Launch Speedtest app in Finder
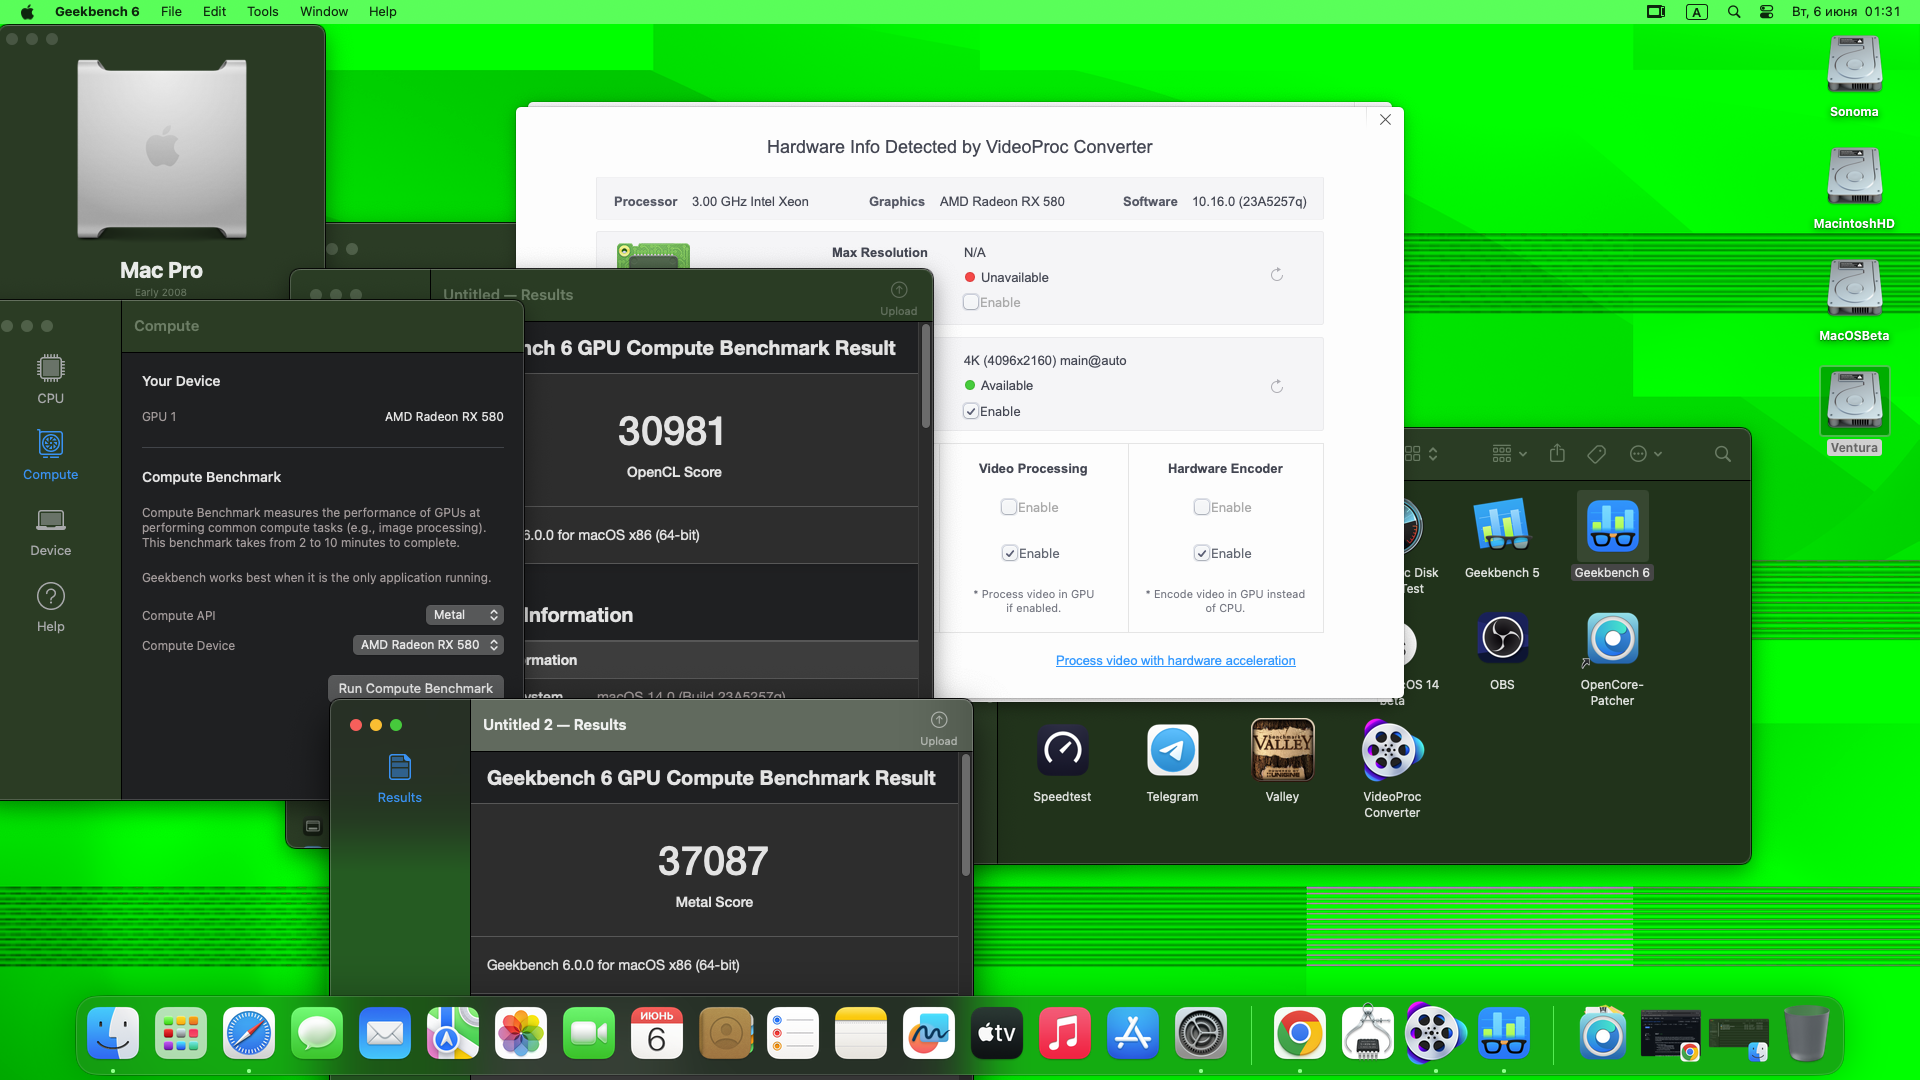Viewport: 1920px width, 1080px height. [x=1062, y=762]
